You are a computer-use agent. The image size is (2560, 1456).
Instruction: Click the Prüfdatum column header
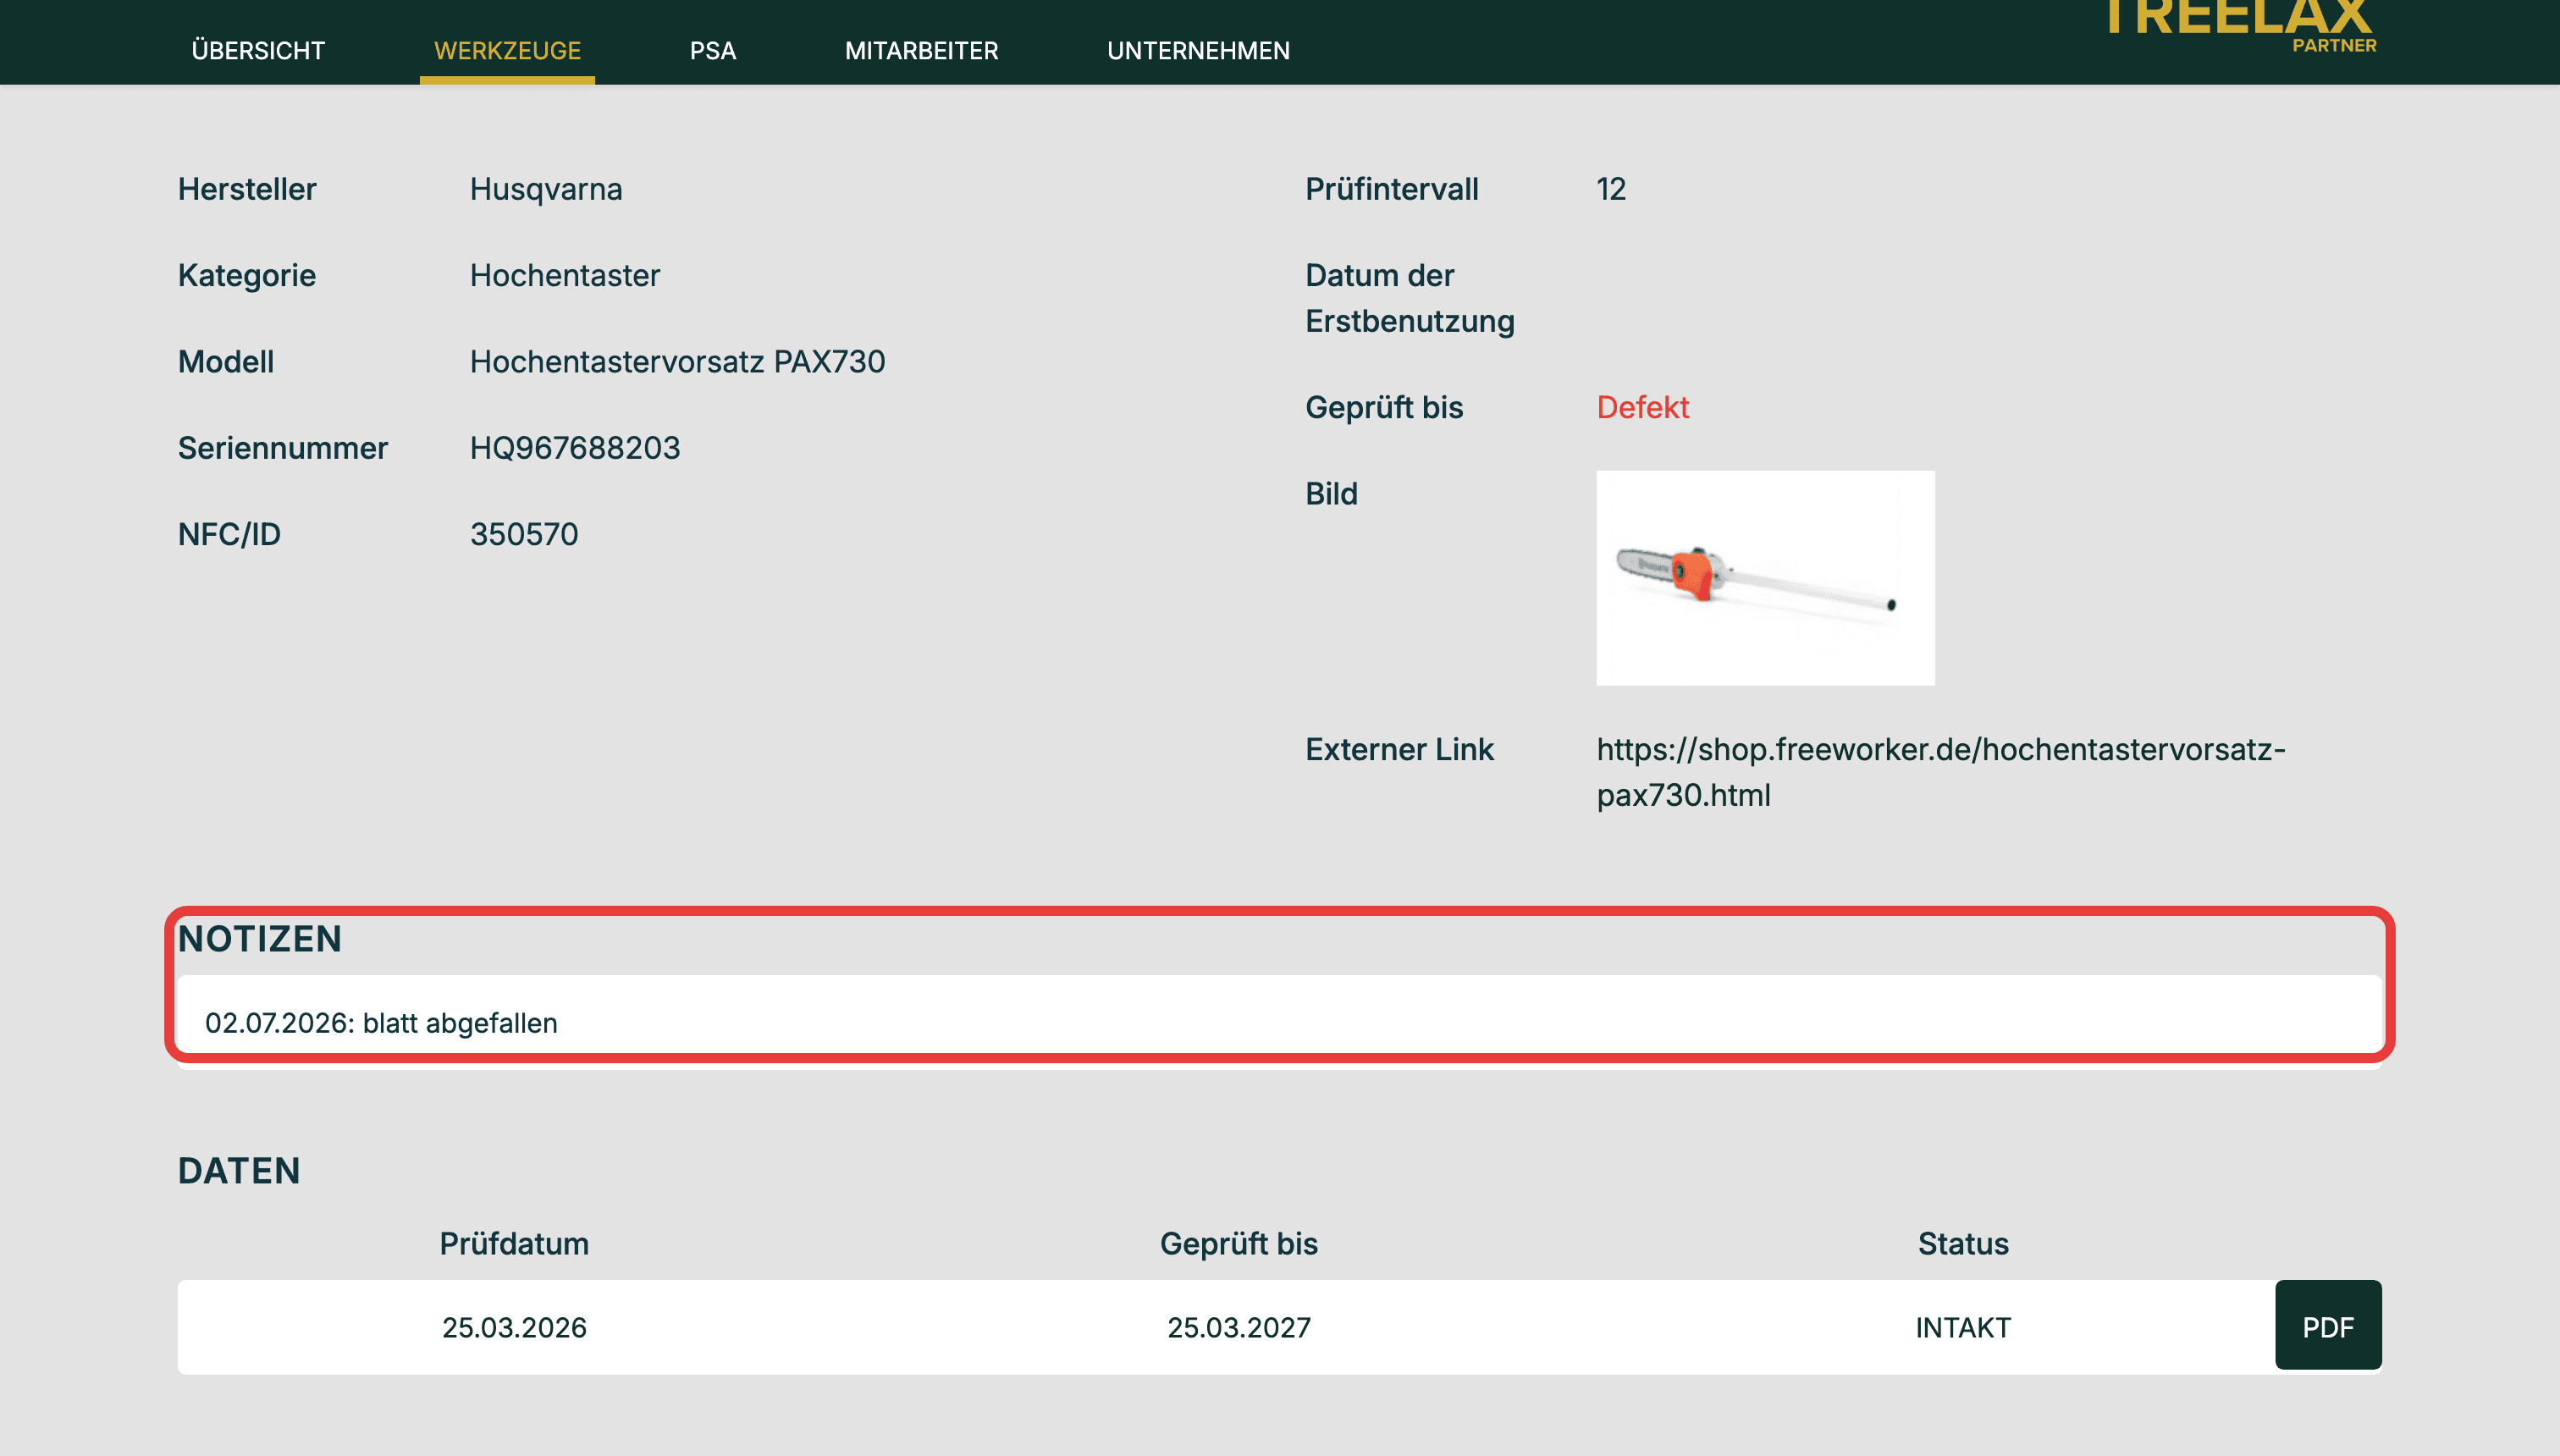[x=514, y=1244]
